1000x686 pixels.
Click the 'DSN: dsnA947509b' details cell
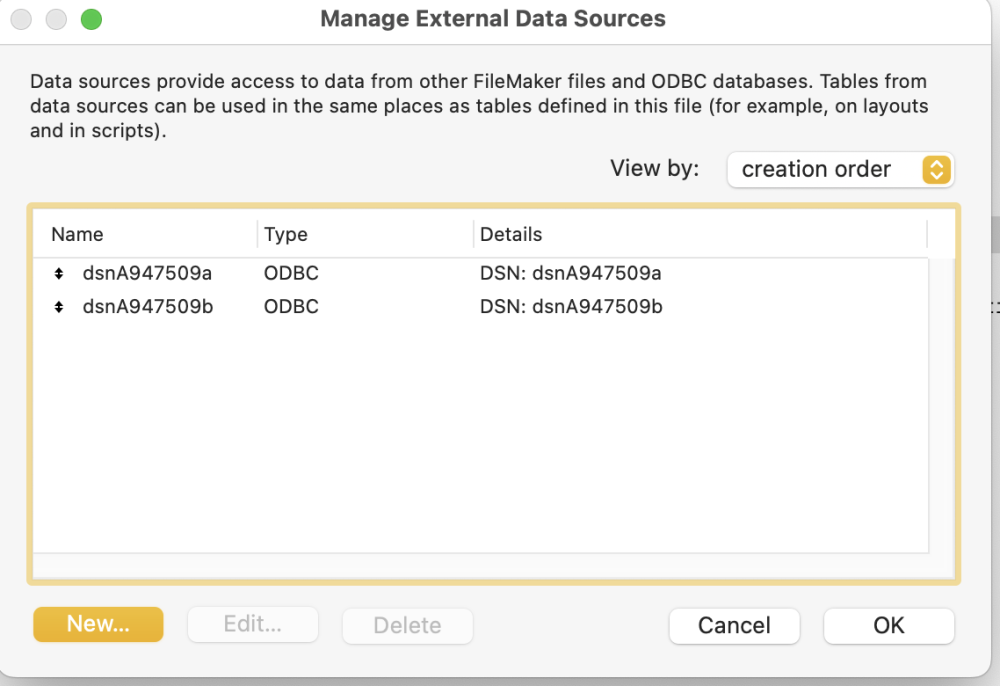click(571, 307)
